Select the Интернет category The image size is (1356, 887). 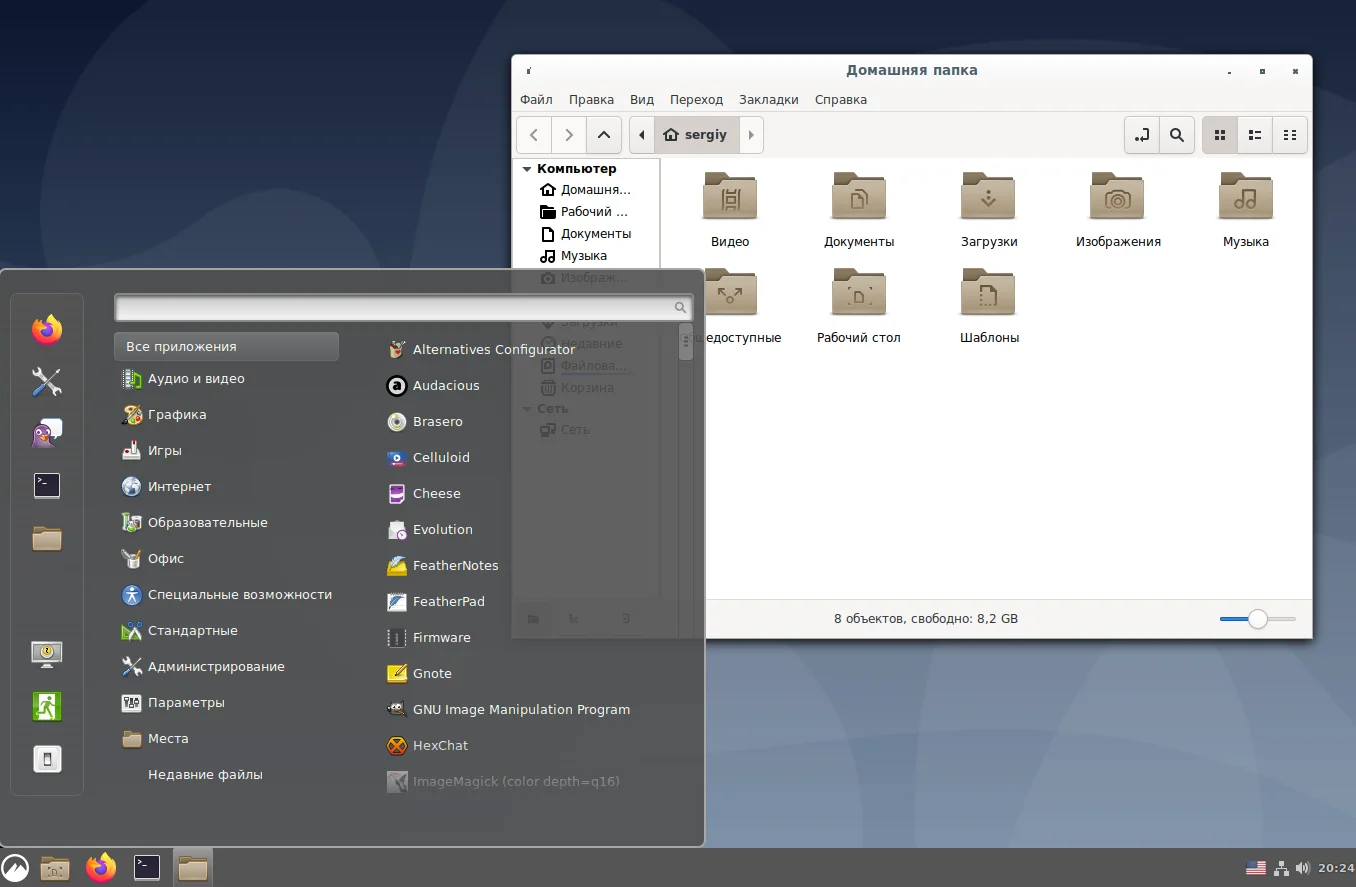[179, 487]
